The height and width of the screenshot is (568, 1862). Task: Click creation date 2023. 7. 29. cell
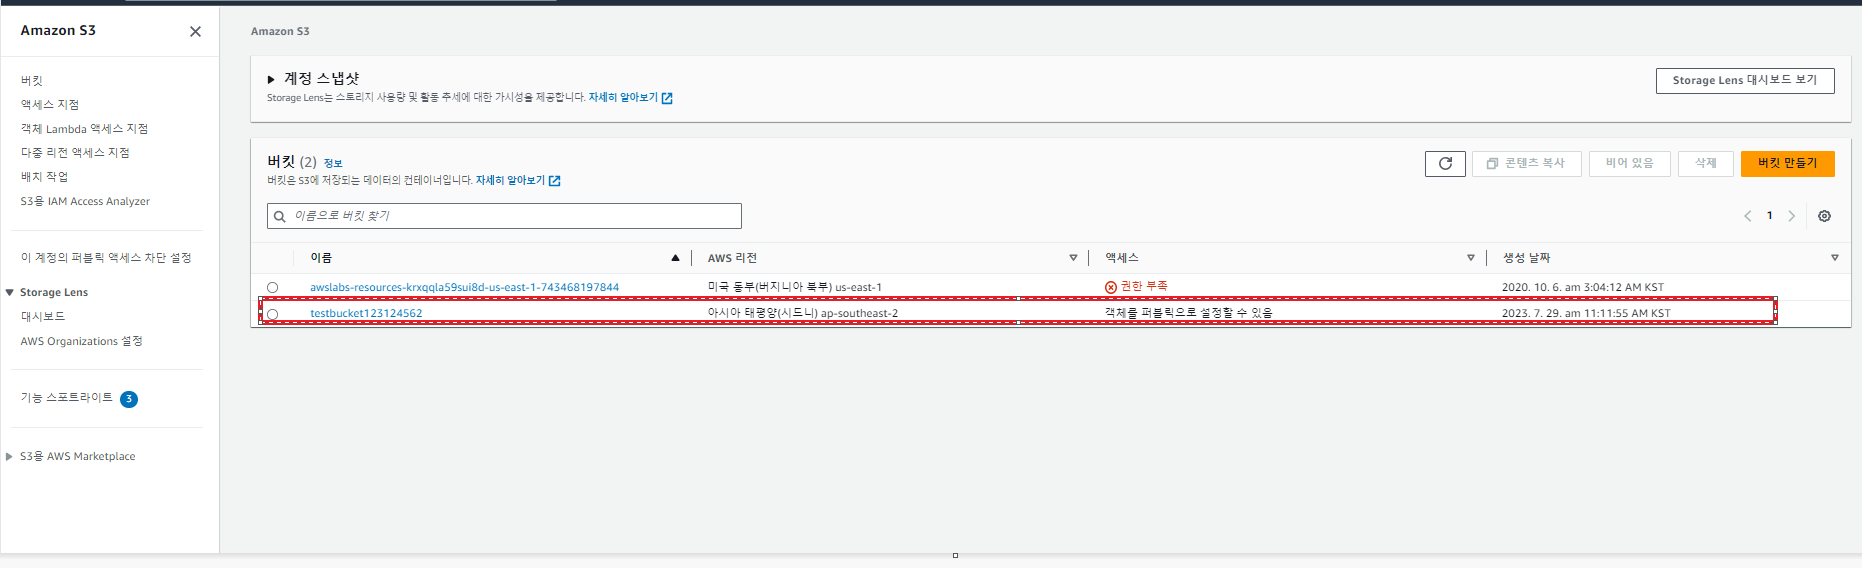pyautogui.click(x=1586, y=314)
